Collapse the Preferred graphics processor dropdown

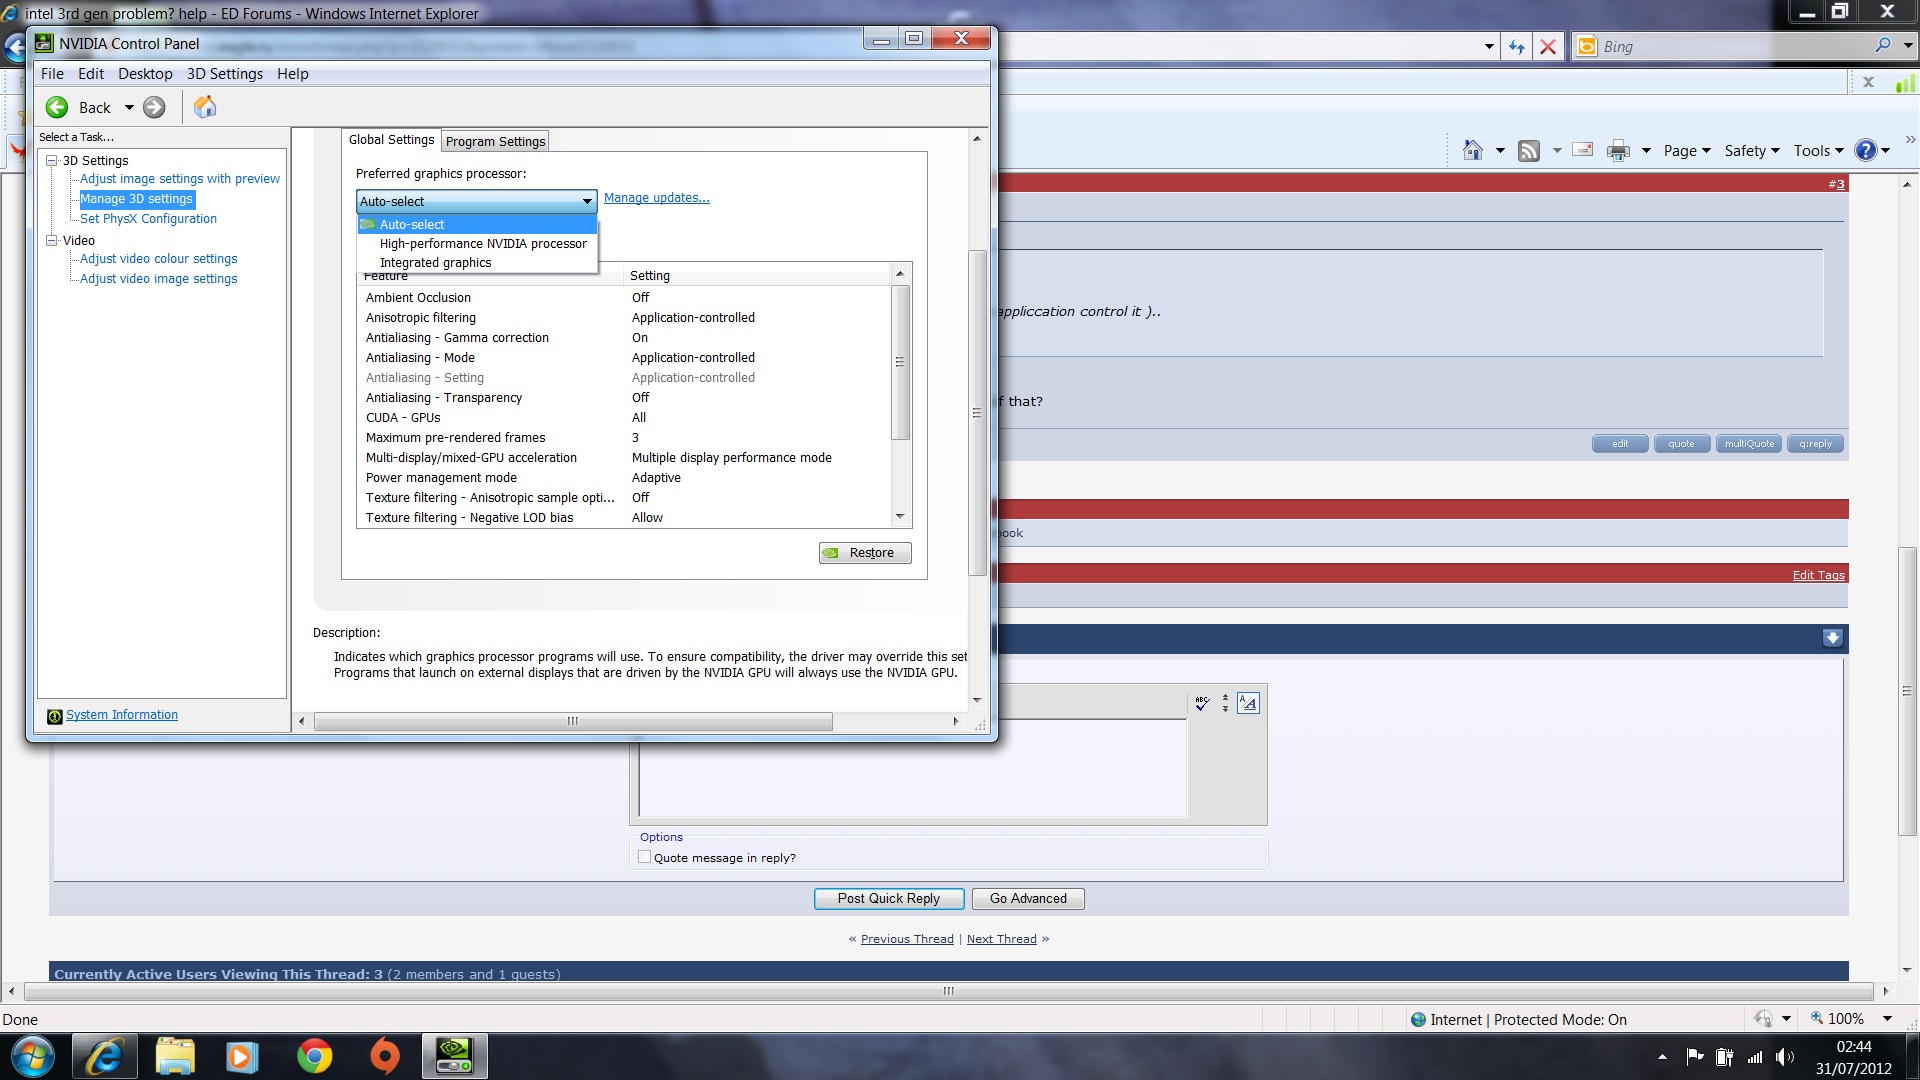point(587,201)
